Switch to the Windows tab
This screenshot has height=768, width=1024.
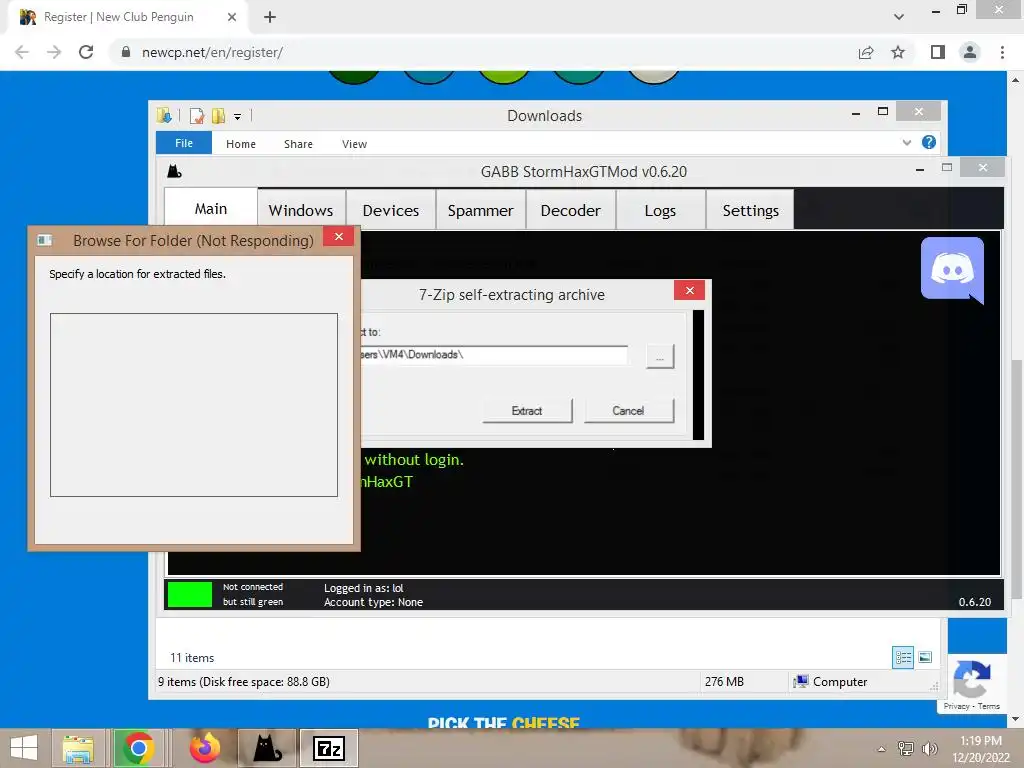pos(301,210)
